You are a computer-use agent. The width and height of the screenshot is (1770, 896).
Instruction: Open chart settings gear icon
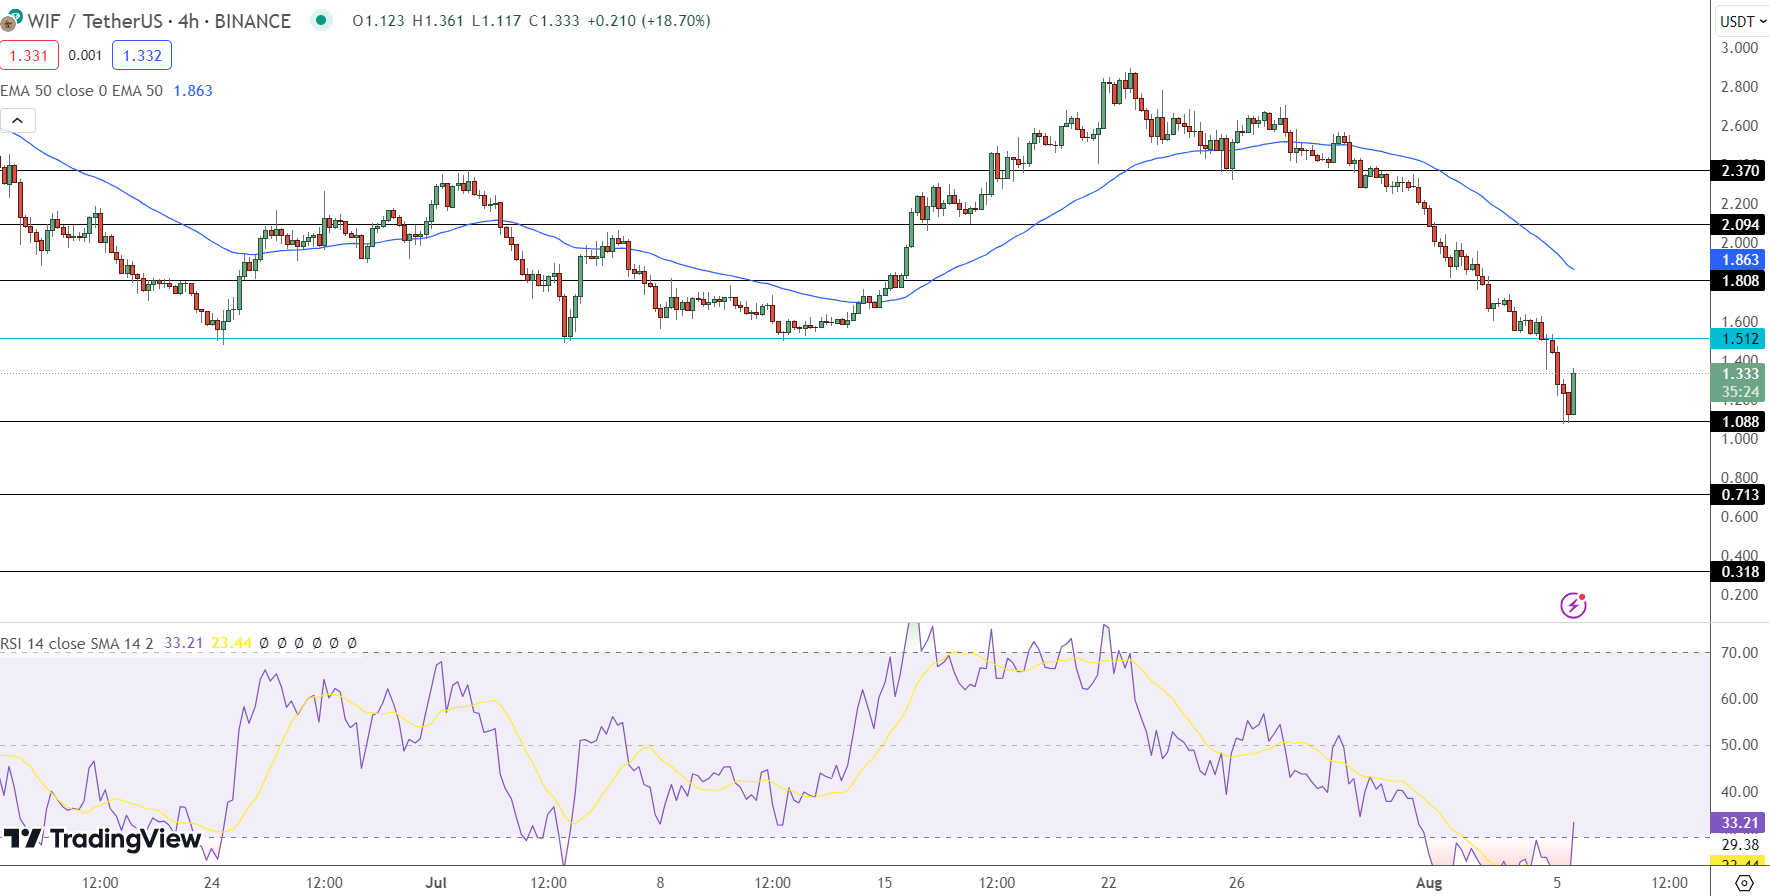(x=1744, y=883)
